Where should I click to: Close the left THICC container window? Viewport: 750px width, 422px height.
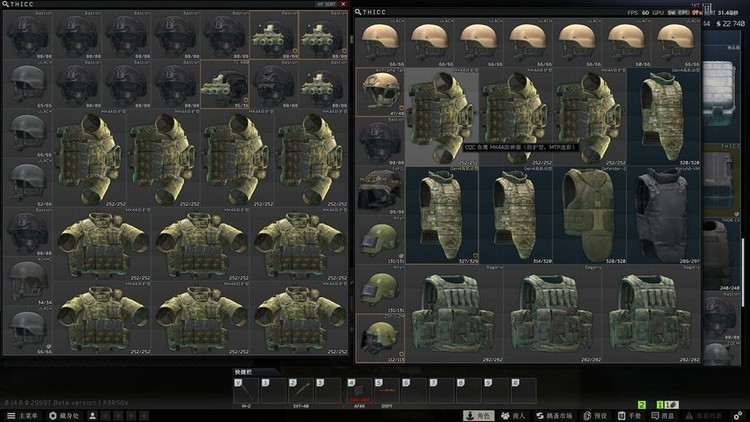click(343, 4)
